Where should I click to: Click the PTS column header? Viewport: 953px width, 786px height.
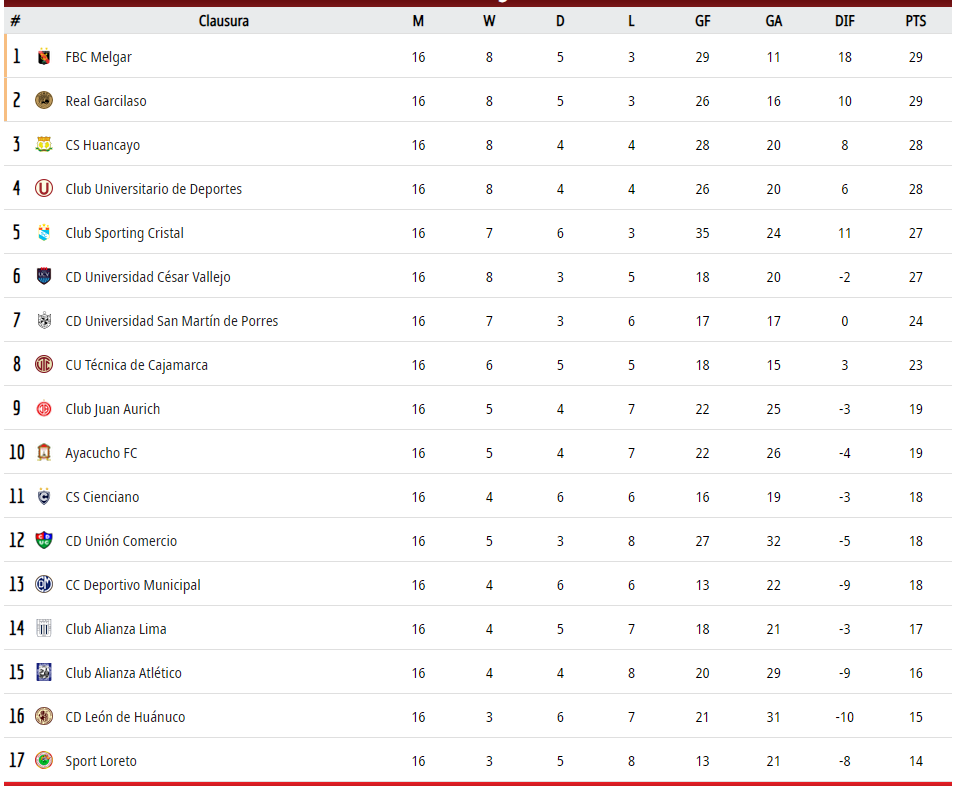point(915,21)
